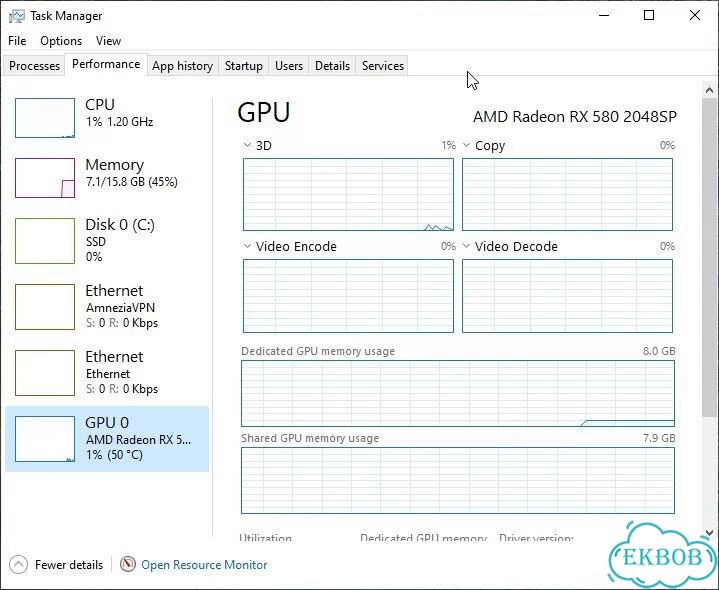Click the CPU '1% 1.20 GHz' text
The image size is (719, 590).
tap(119, 122)
